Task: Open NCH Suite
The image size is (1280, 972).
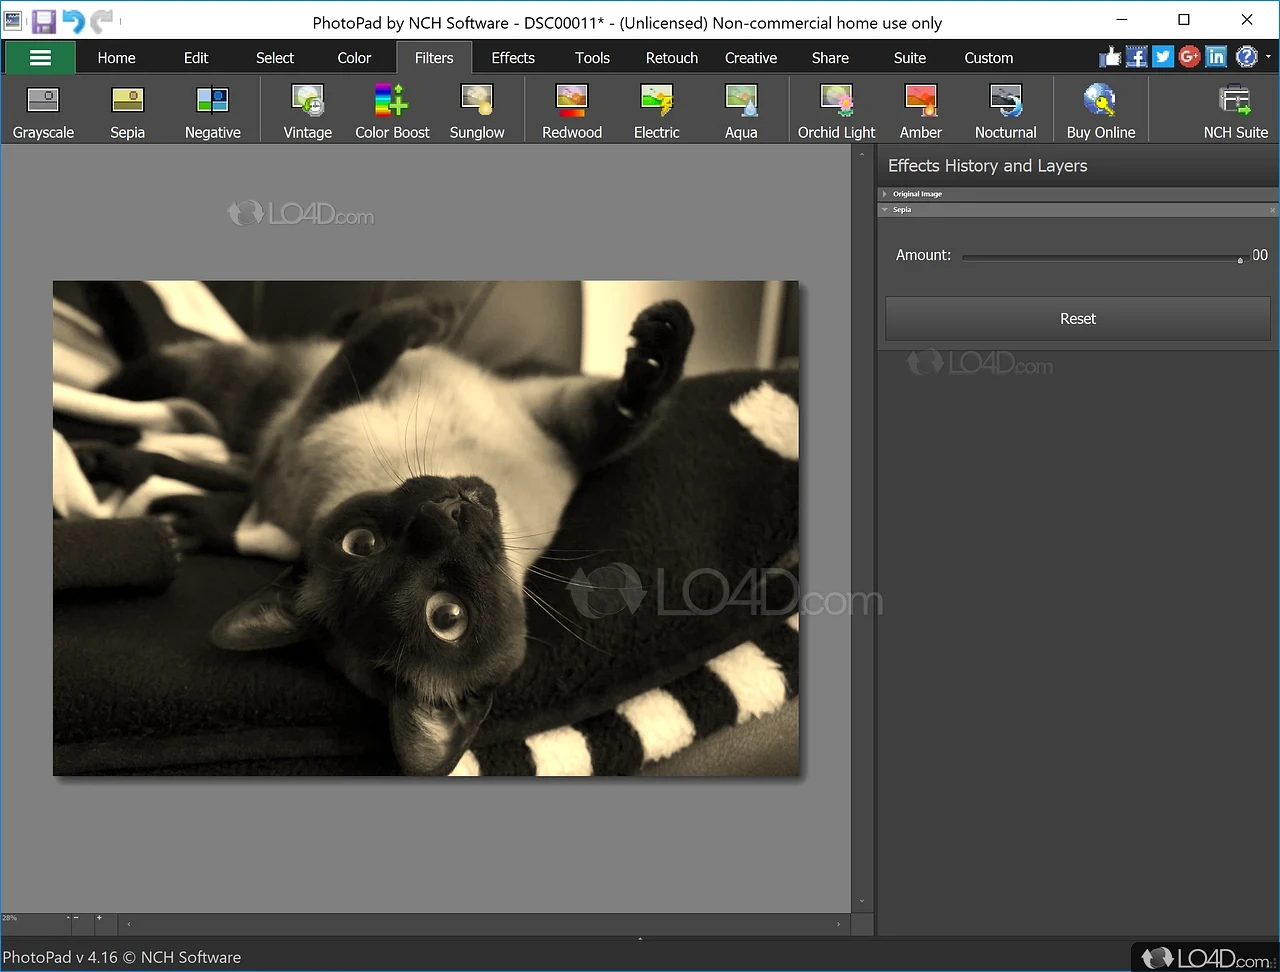Action: click(x=1234, y=110)
